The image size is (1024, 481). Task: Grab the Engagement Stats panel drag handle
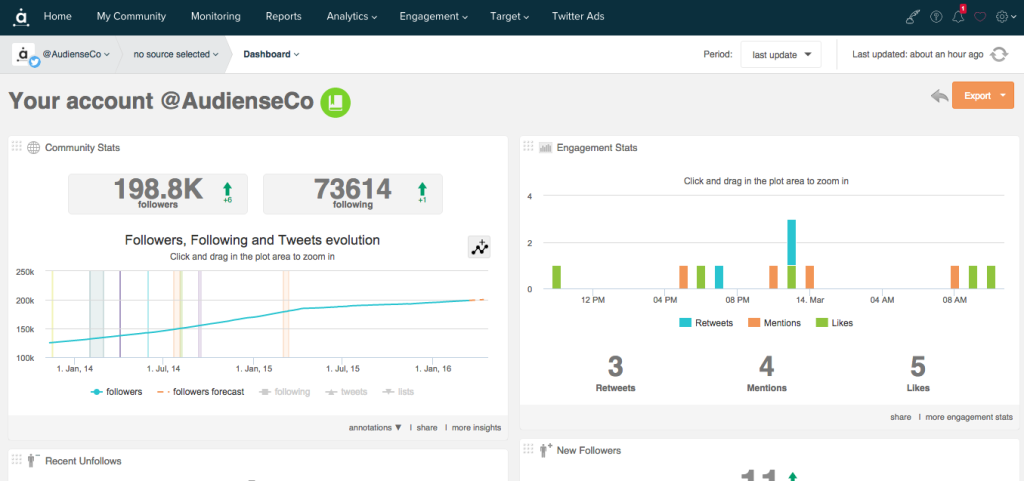pos(529,147)
